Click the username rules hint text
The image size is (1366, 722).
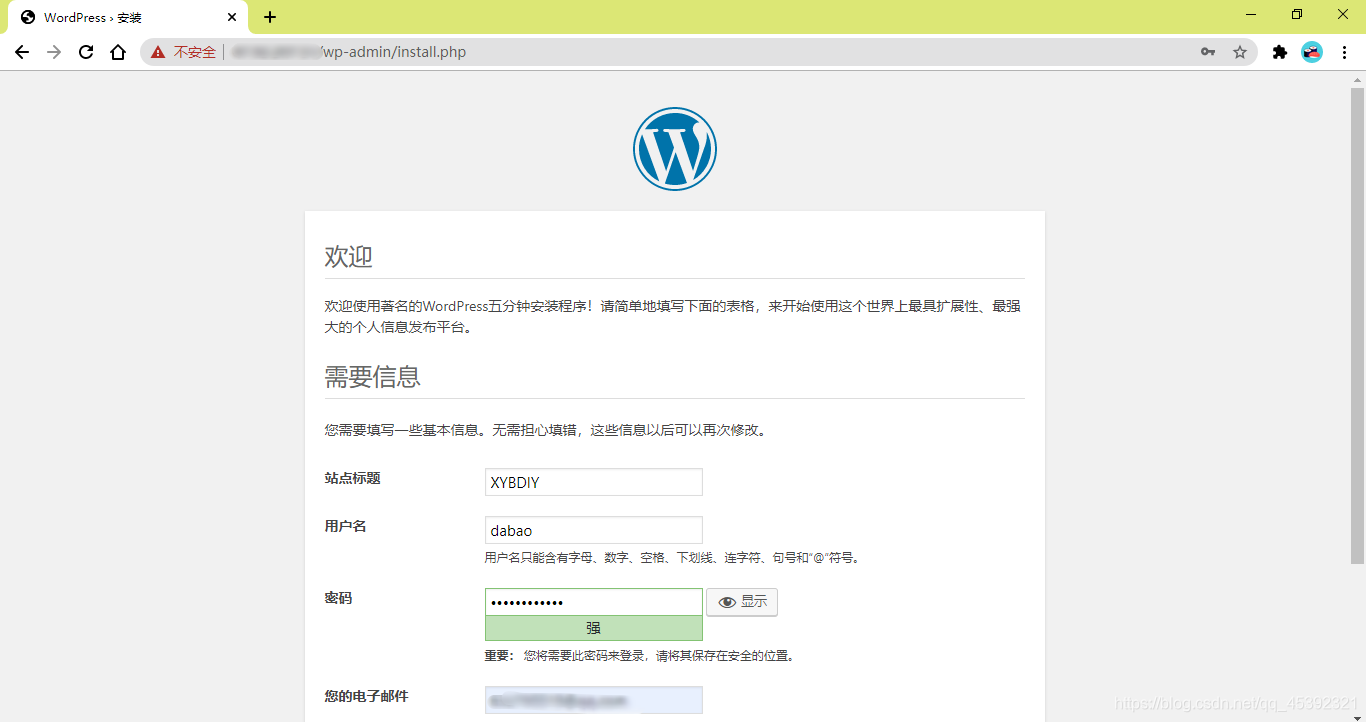point(673,558)
